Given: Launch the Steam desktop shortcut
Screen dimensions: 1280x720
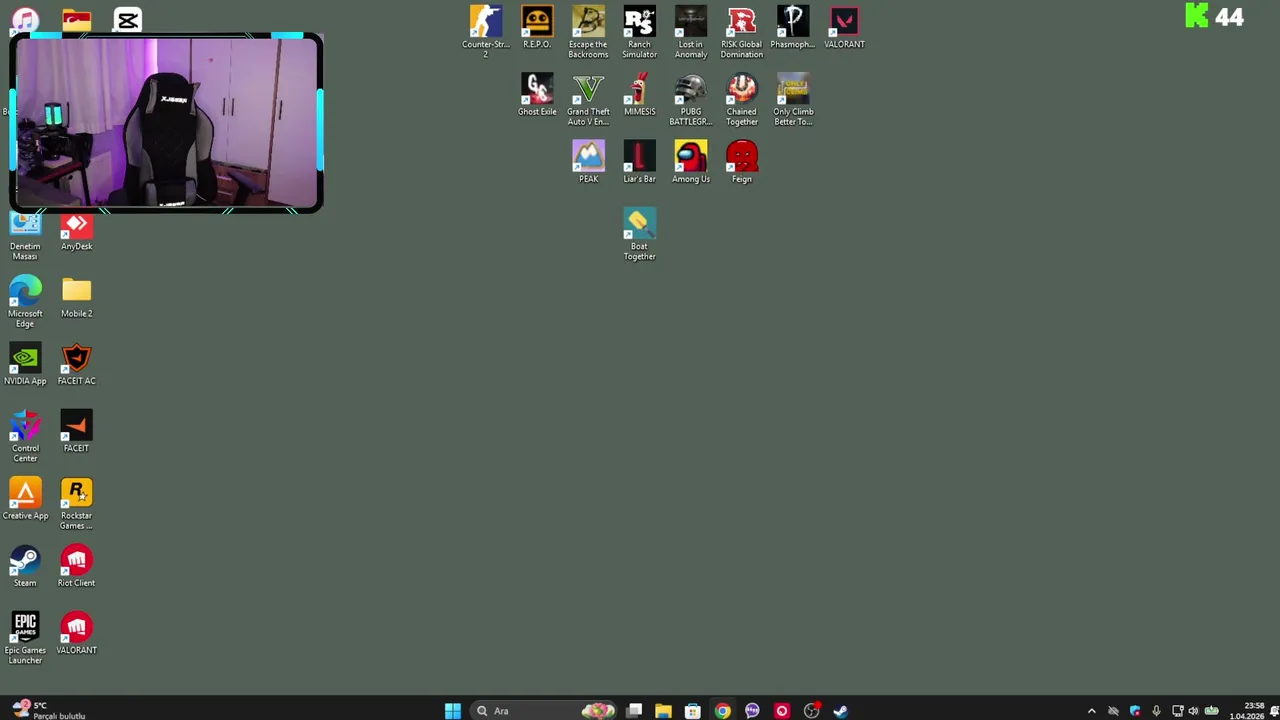Looking at the screenshot, I should [25, 566].
